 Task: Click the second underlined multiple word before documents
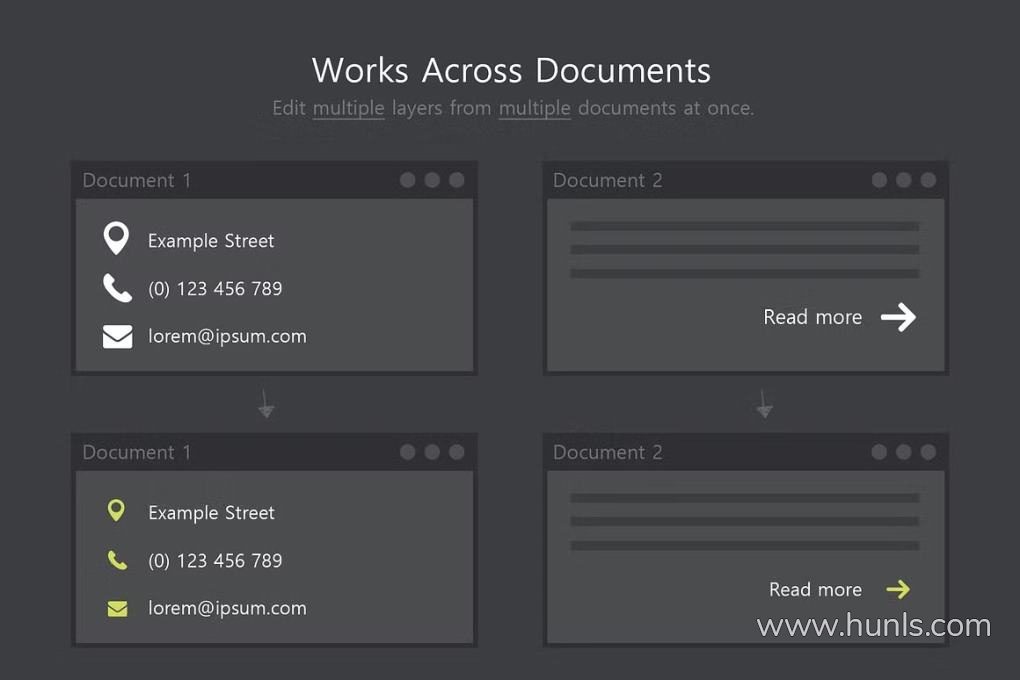[x=535, y=109]
